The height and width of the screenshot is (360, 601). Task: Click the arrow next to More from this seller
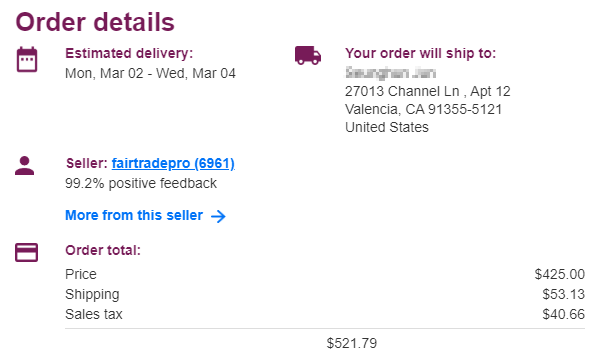pyautogui.click(x=218, y=216)
